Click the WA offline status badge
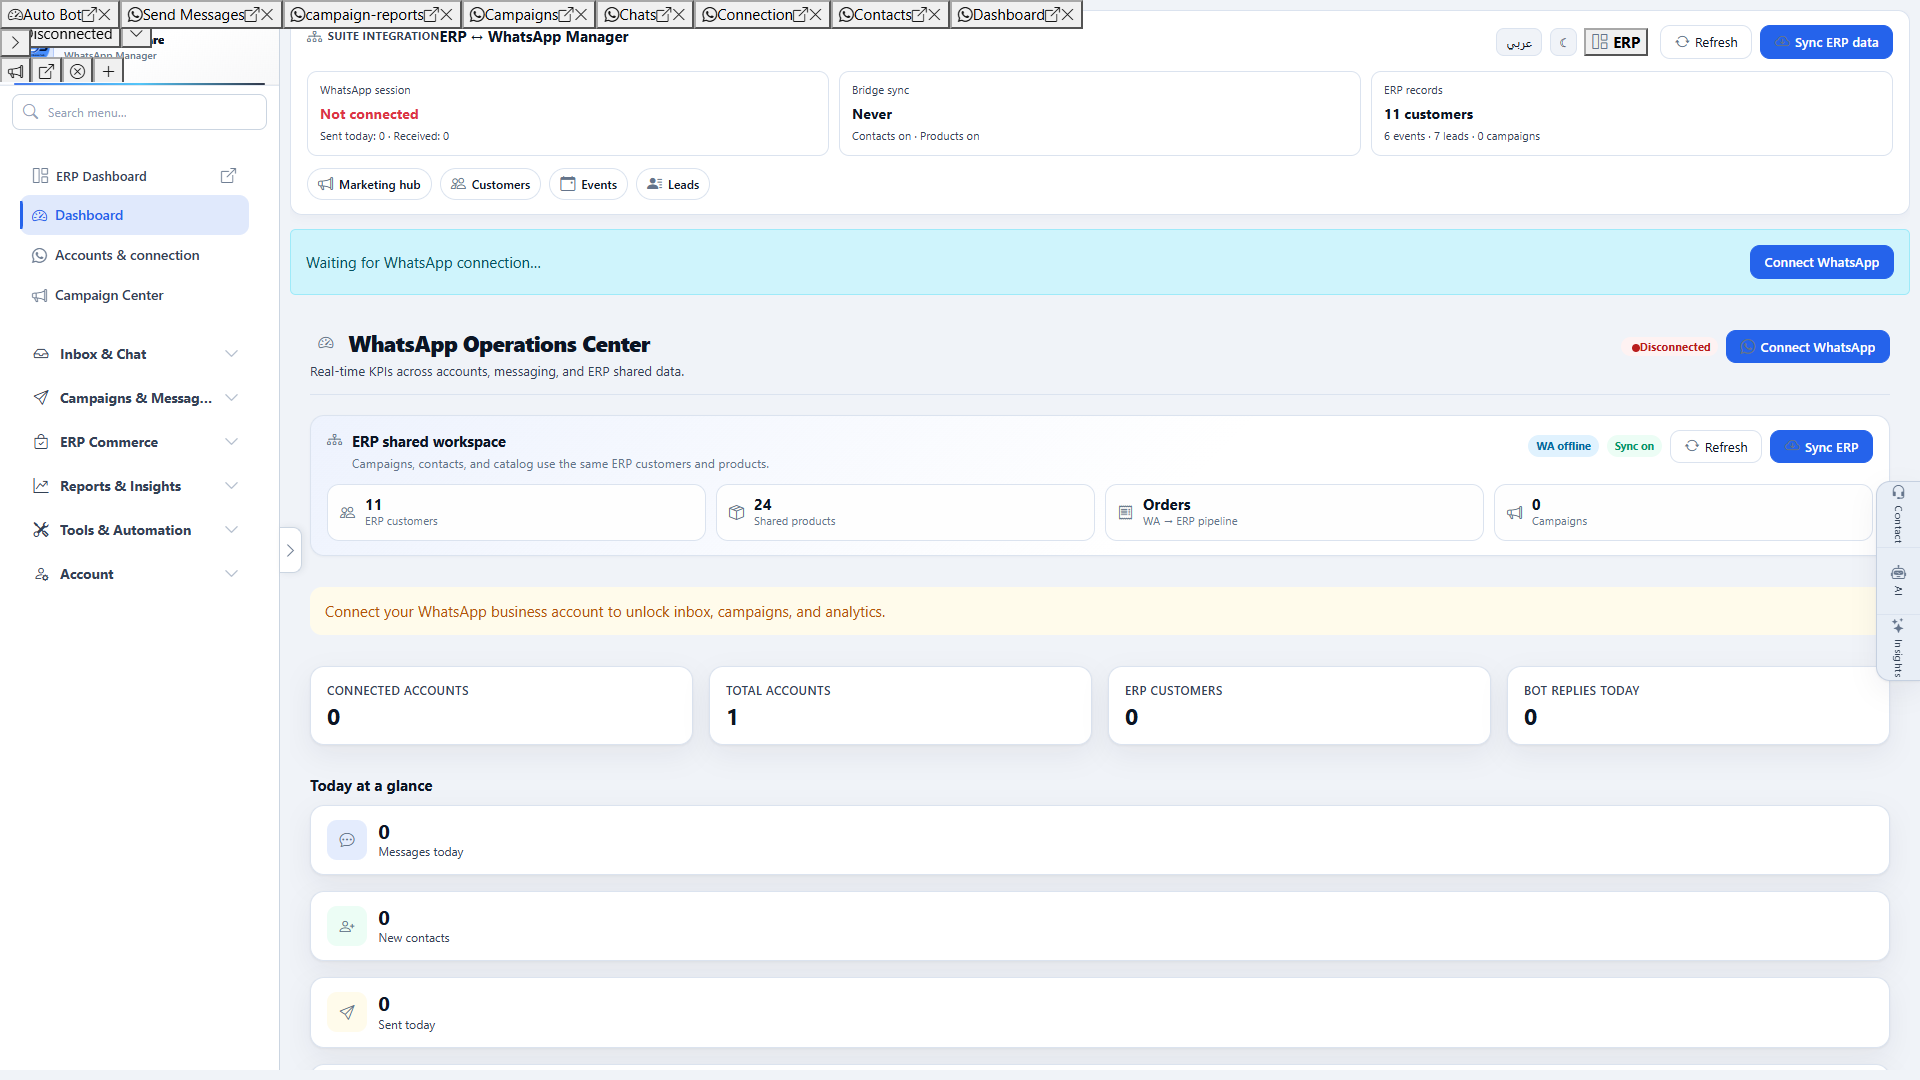 coord(1563,447)
